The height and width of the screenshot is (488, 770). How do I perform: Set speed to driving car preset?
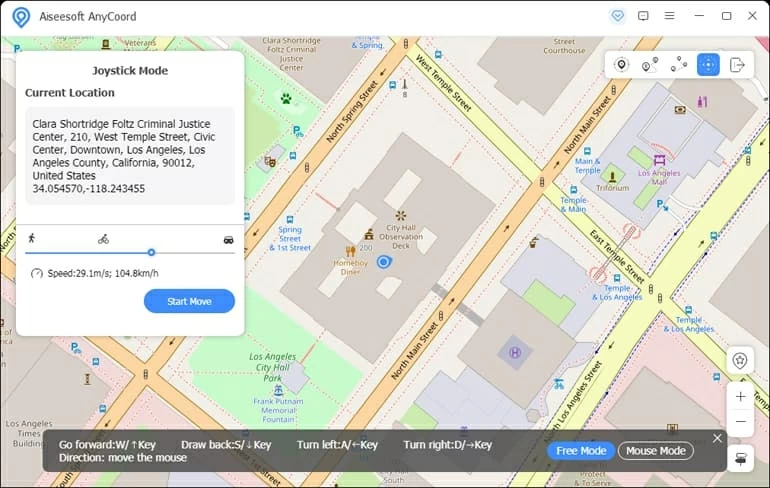pyautogui.click(x=228, y=240)
